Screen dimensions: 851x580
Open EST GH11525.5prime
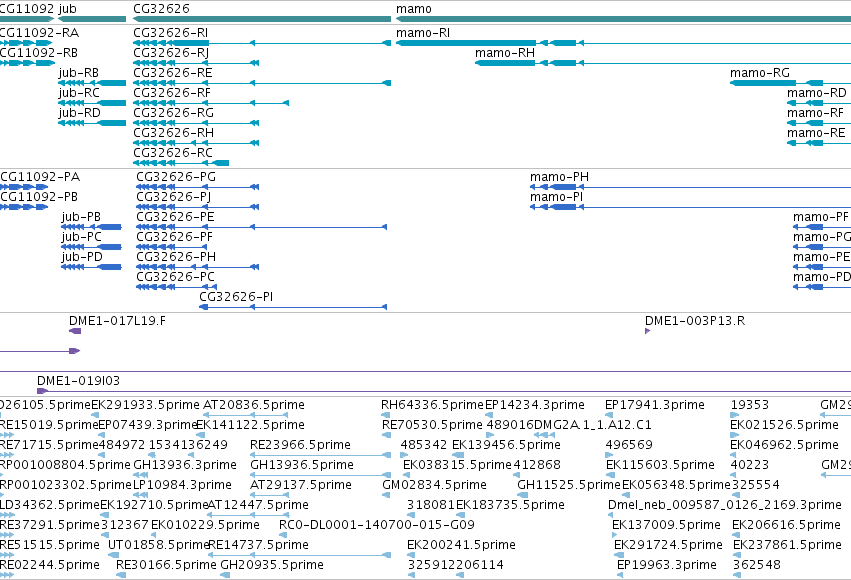pyautogui.click(x=569, y=486)
